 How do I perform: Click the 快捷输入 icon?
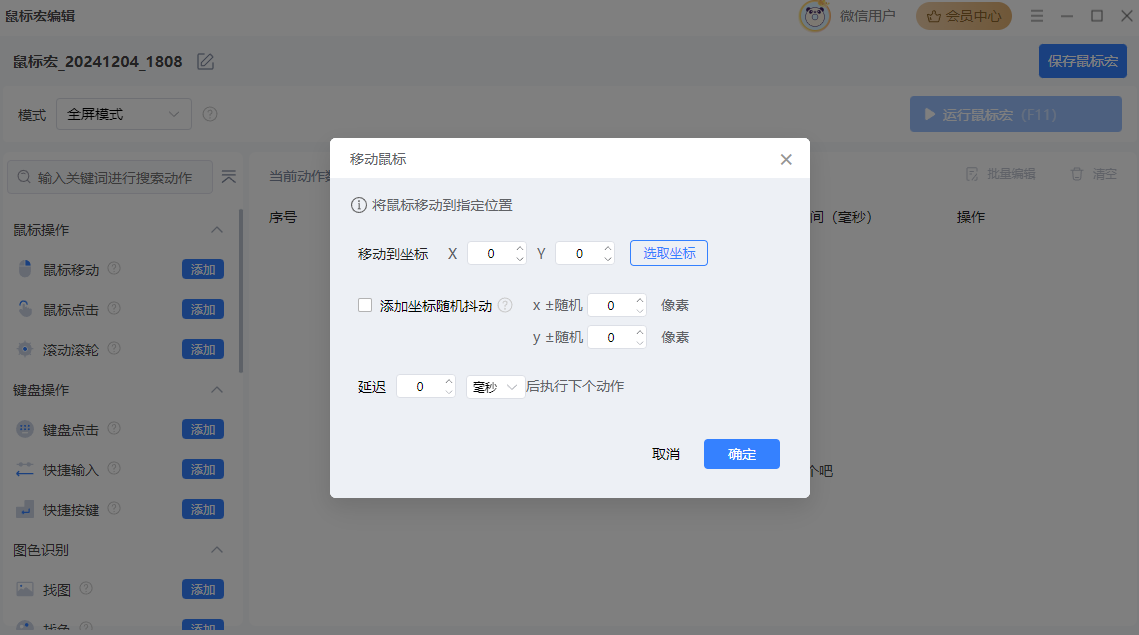pos(25,469)
